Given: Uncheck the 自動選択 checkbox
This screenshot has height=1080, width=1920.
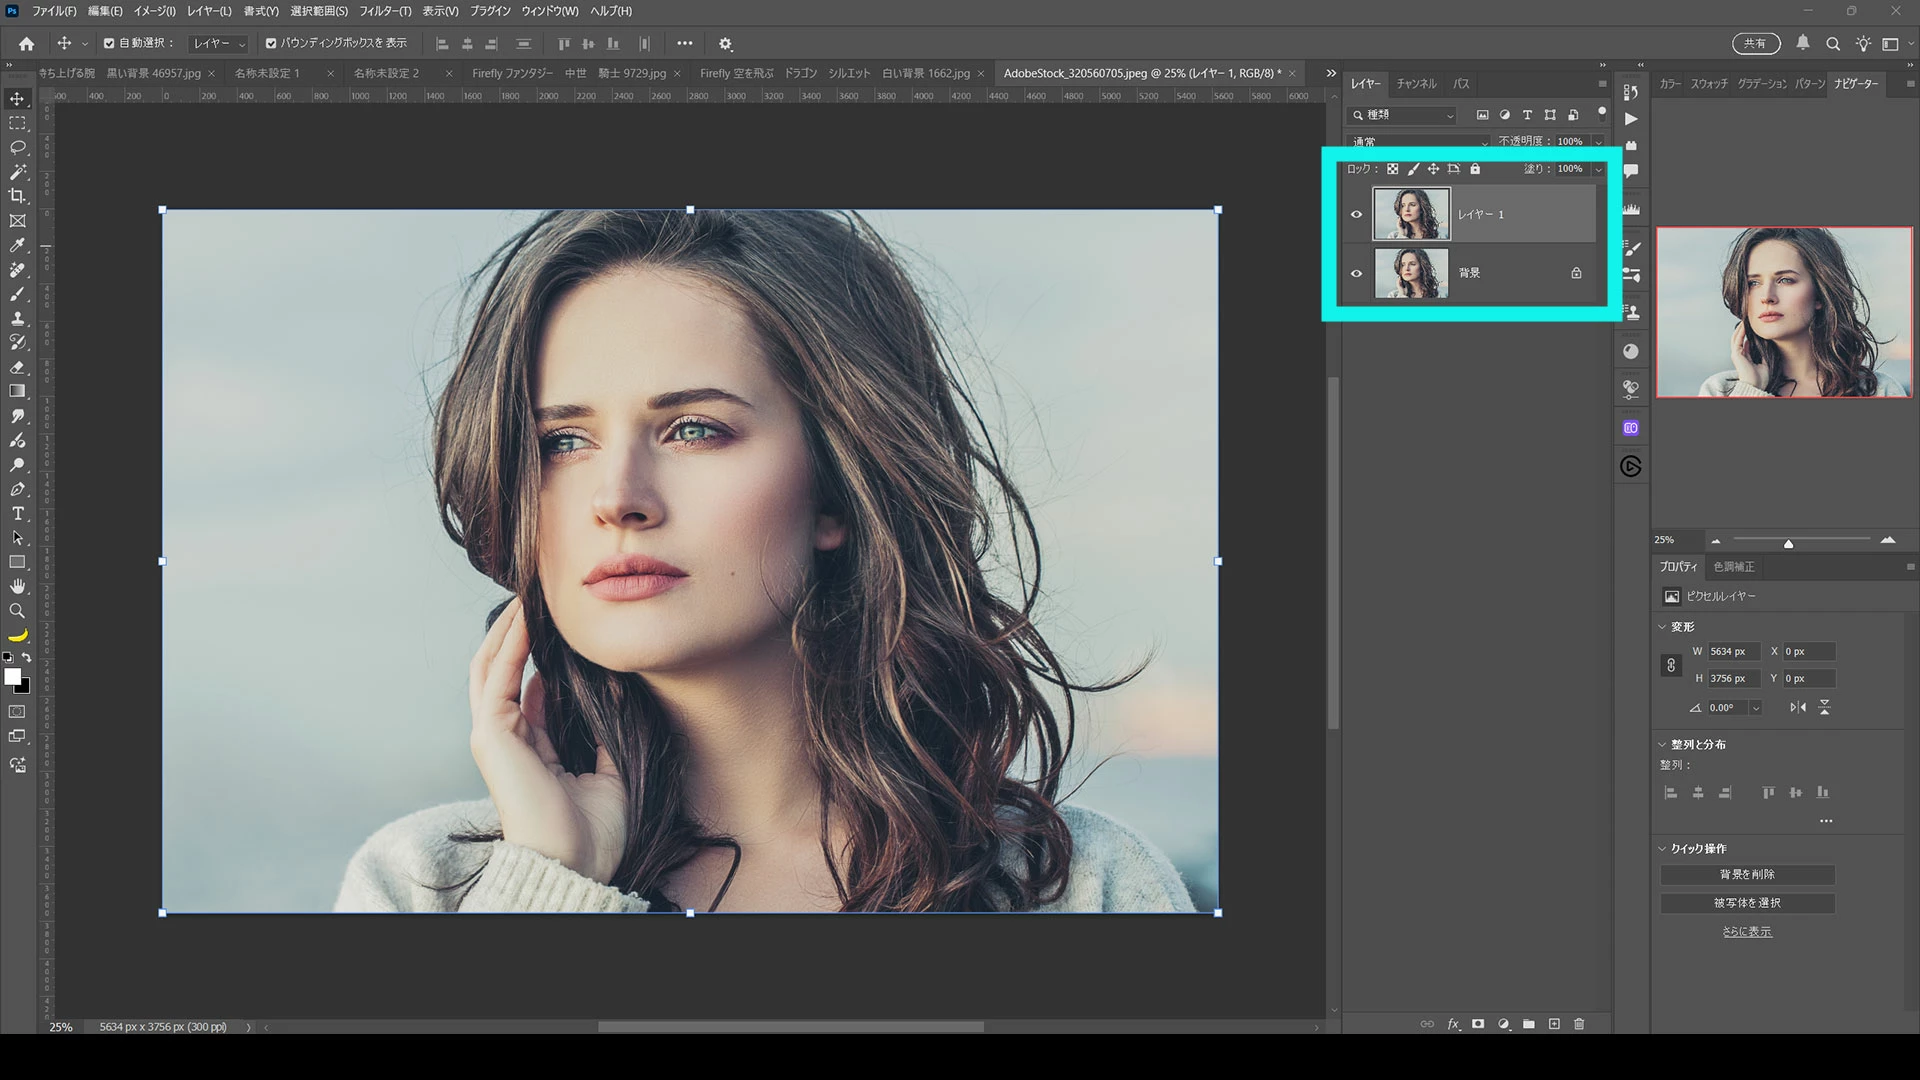Looking at the screenshot, I should [x=109, y=43].
